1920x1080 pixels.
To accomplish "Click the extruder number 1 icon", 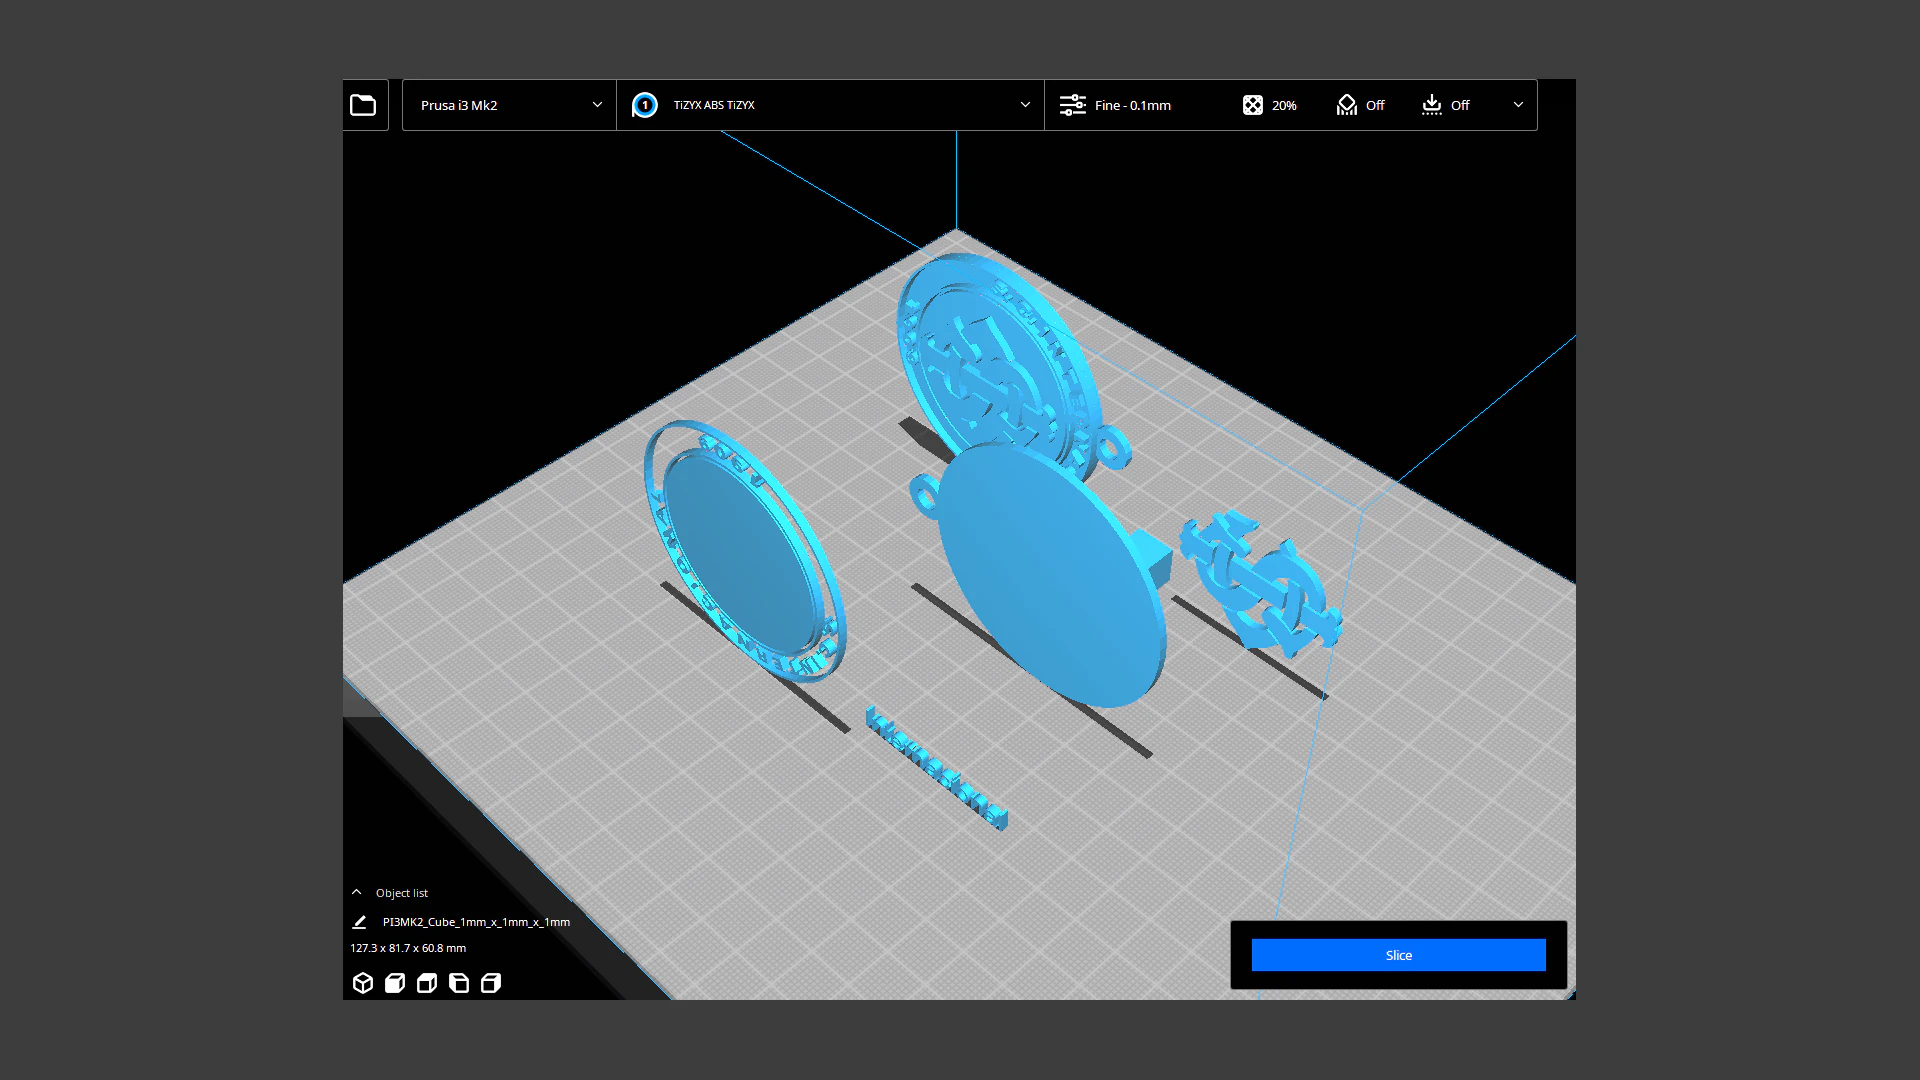I will (x=645, y=105).
